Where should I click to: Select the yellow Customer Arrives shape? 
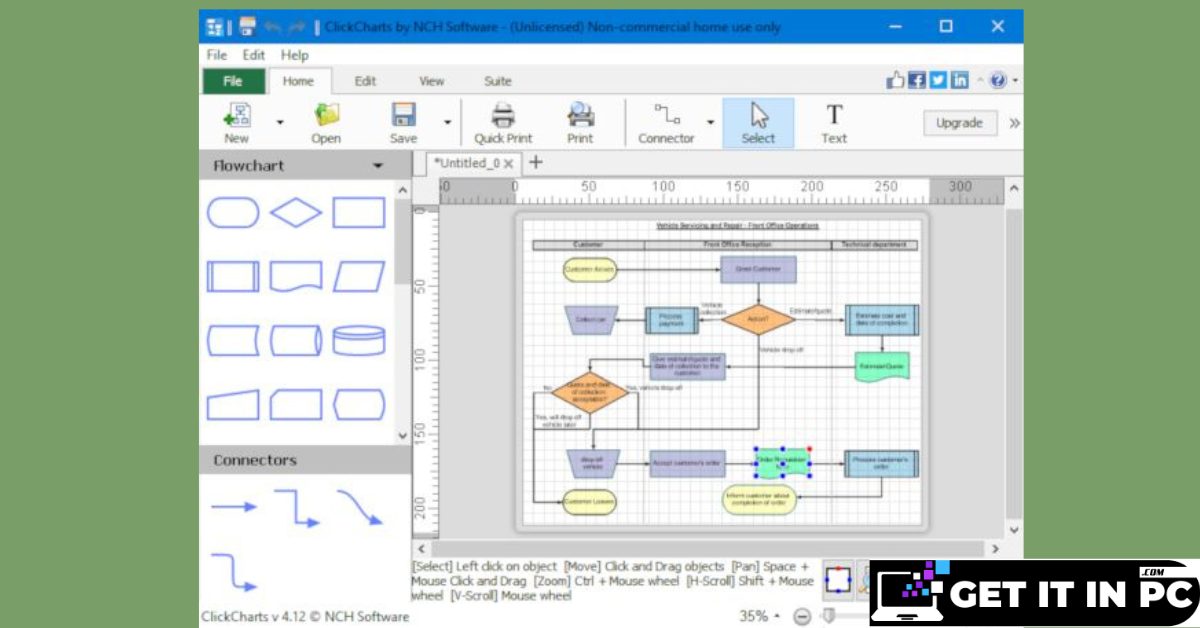pyautogui.click(x=589, y=269)
